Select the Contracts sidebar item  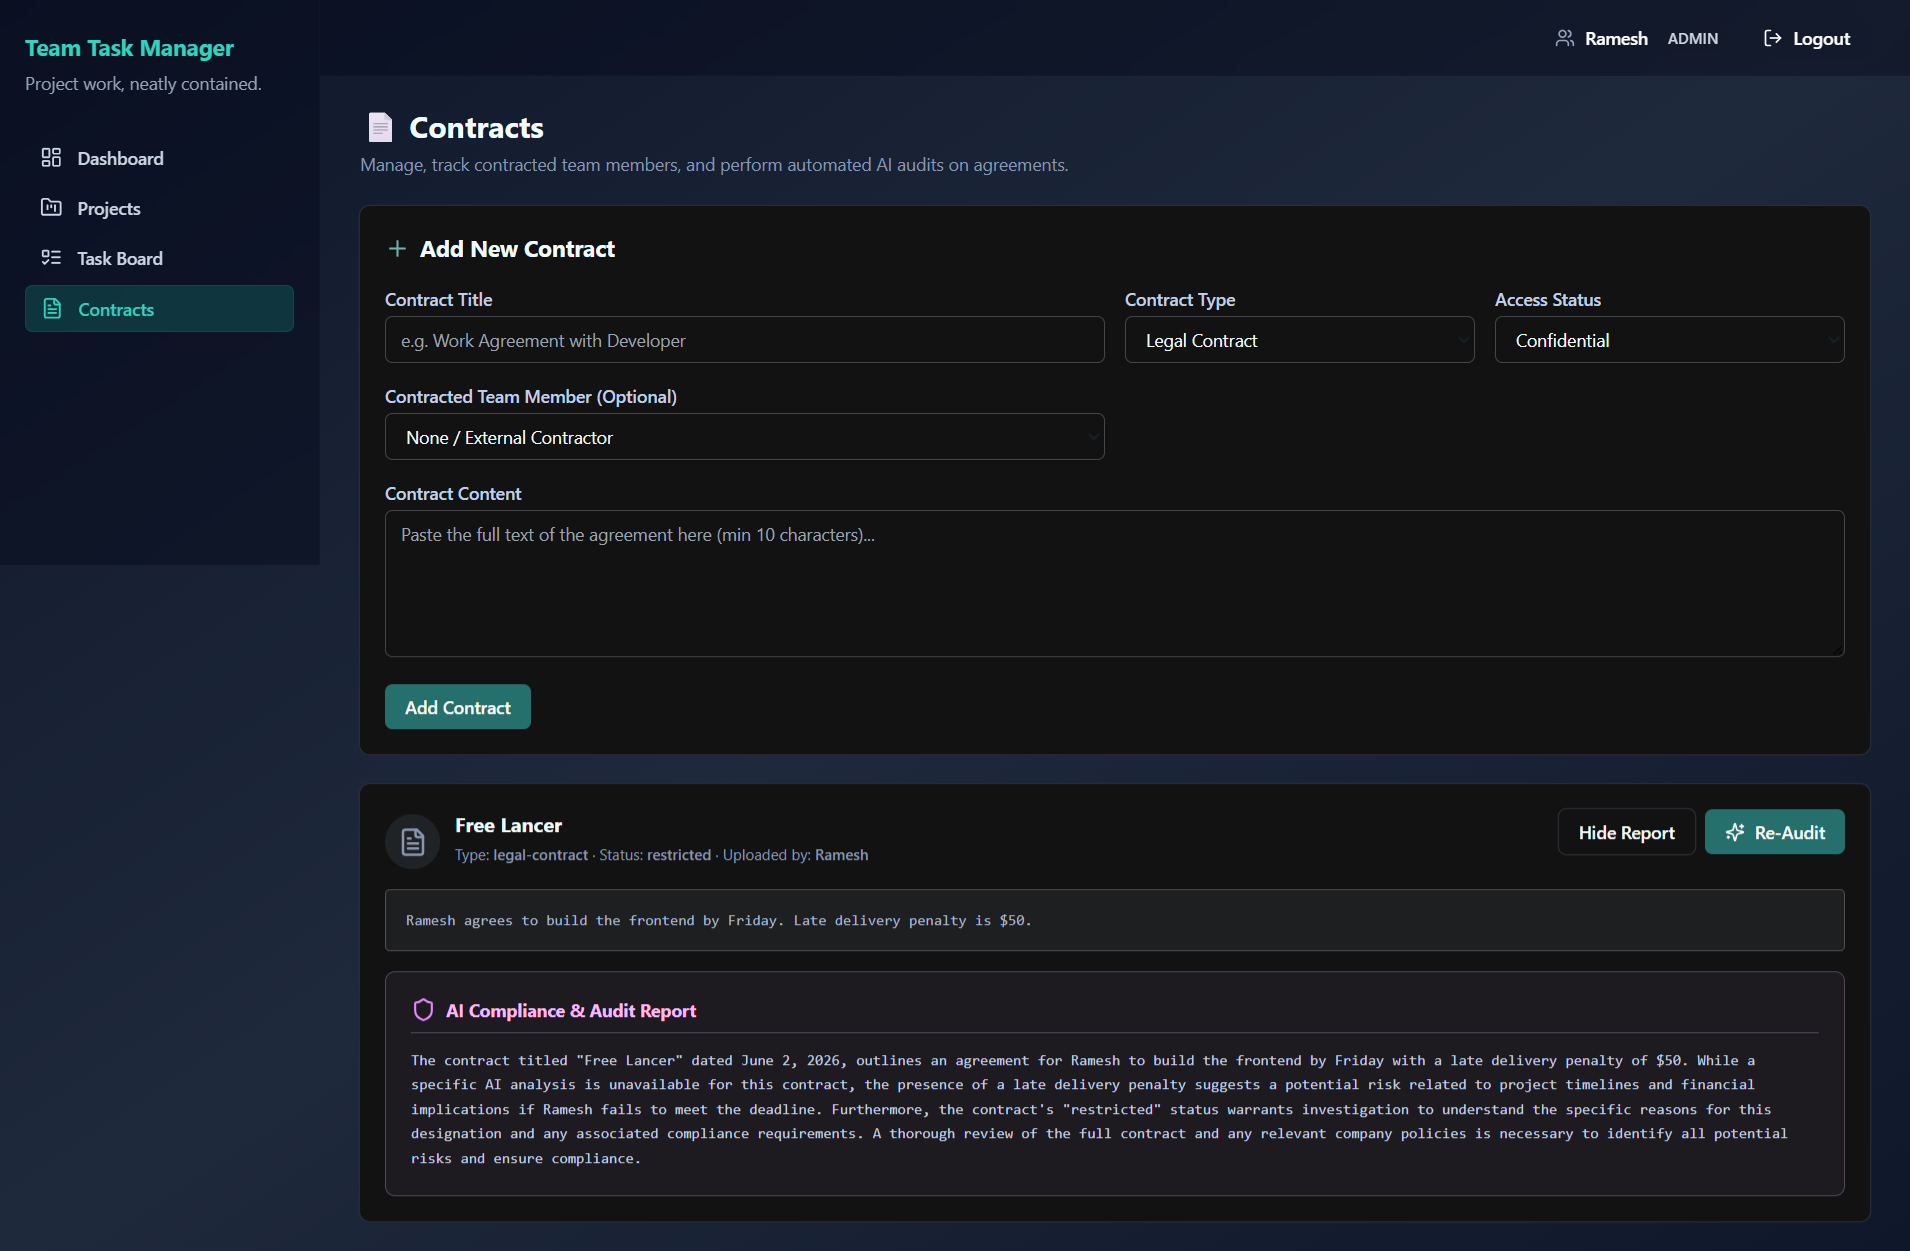(159, 308)
